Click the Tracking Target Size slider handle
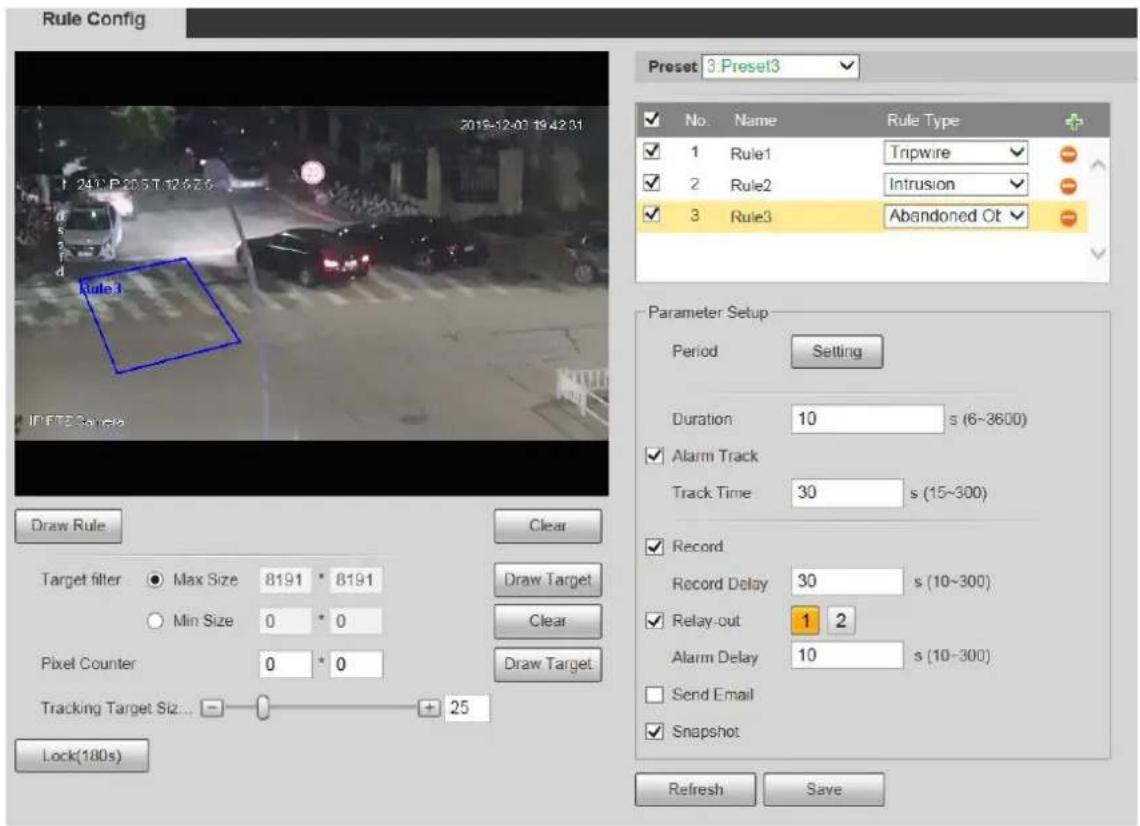This screenshot has height=826, width=1140. (x=263, y=707)
